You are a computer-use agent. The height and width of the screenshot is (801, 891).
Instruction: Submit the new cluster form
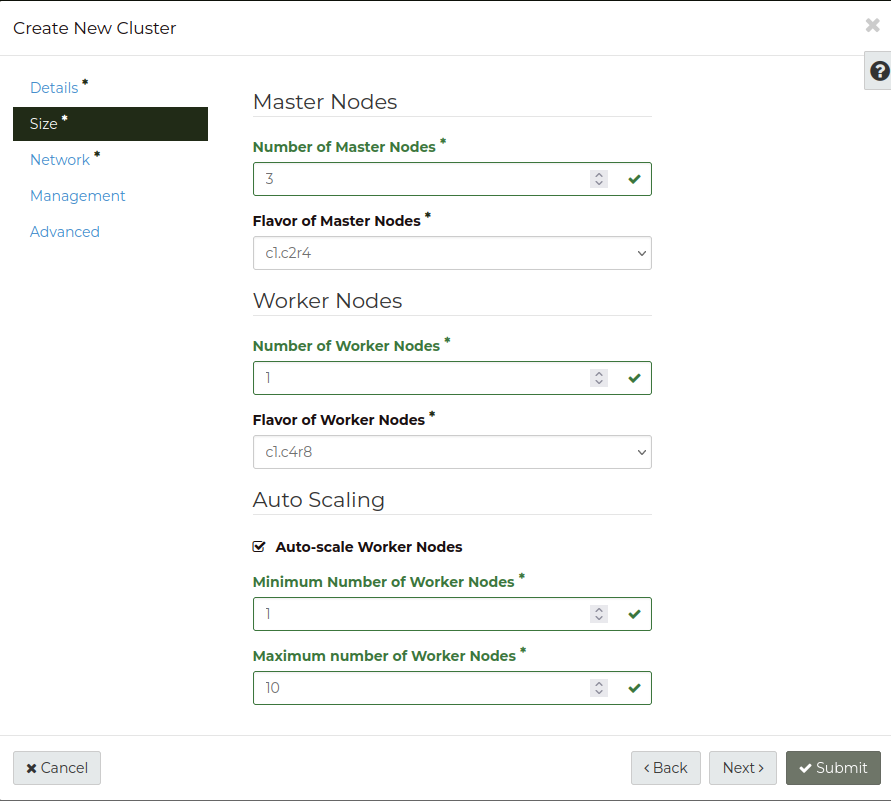click(833, 767)
